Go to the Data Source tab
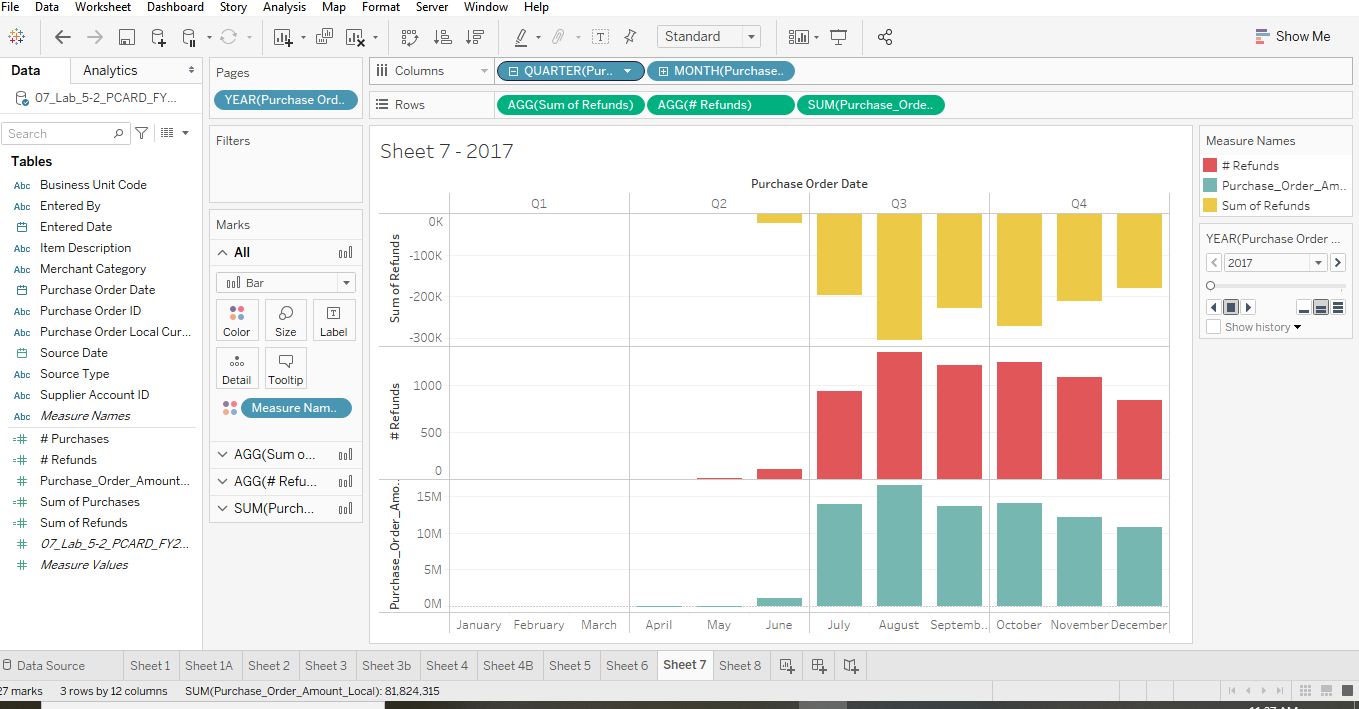This screenshot has height=709, width=1359. point(52,665)
